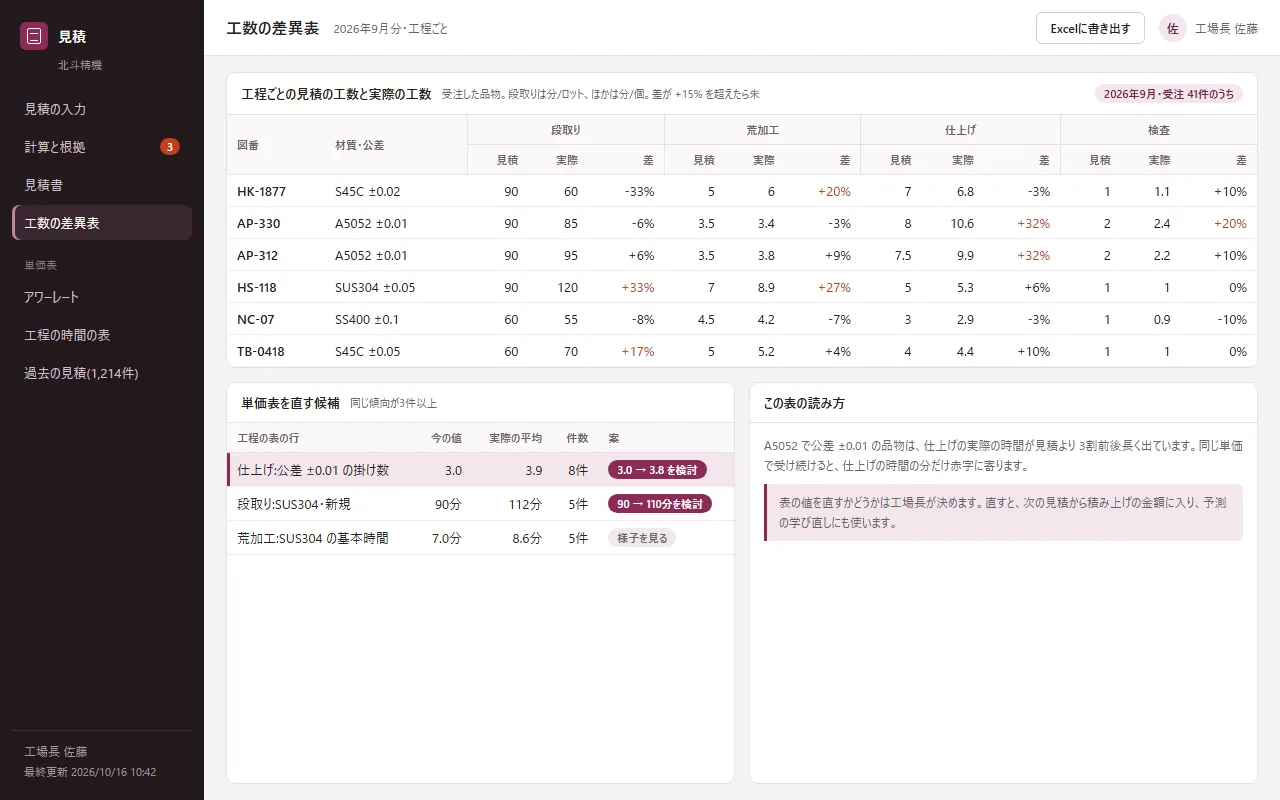This screenshot has height=800, width=1280.
Task: Click the Excelに書き出す button
Action: (1090, 29)
